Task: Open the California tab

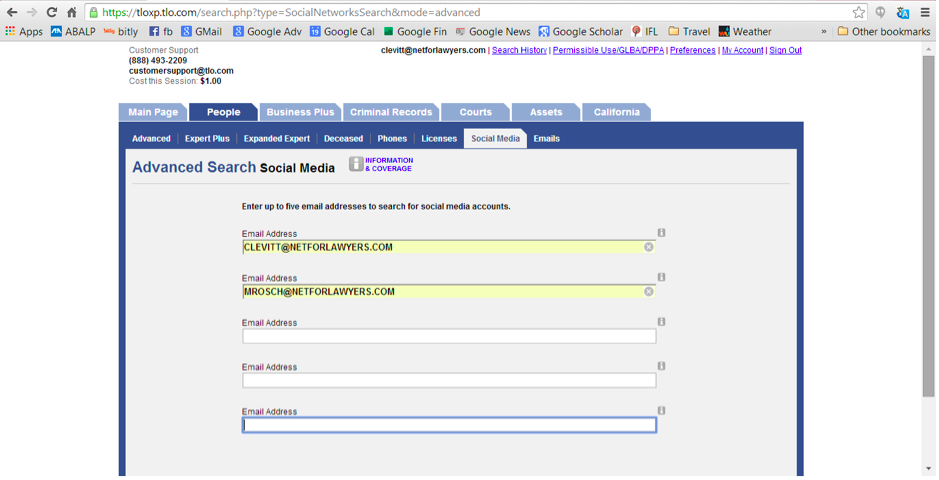Action: coord(616,112)
